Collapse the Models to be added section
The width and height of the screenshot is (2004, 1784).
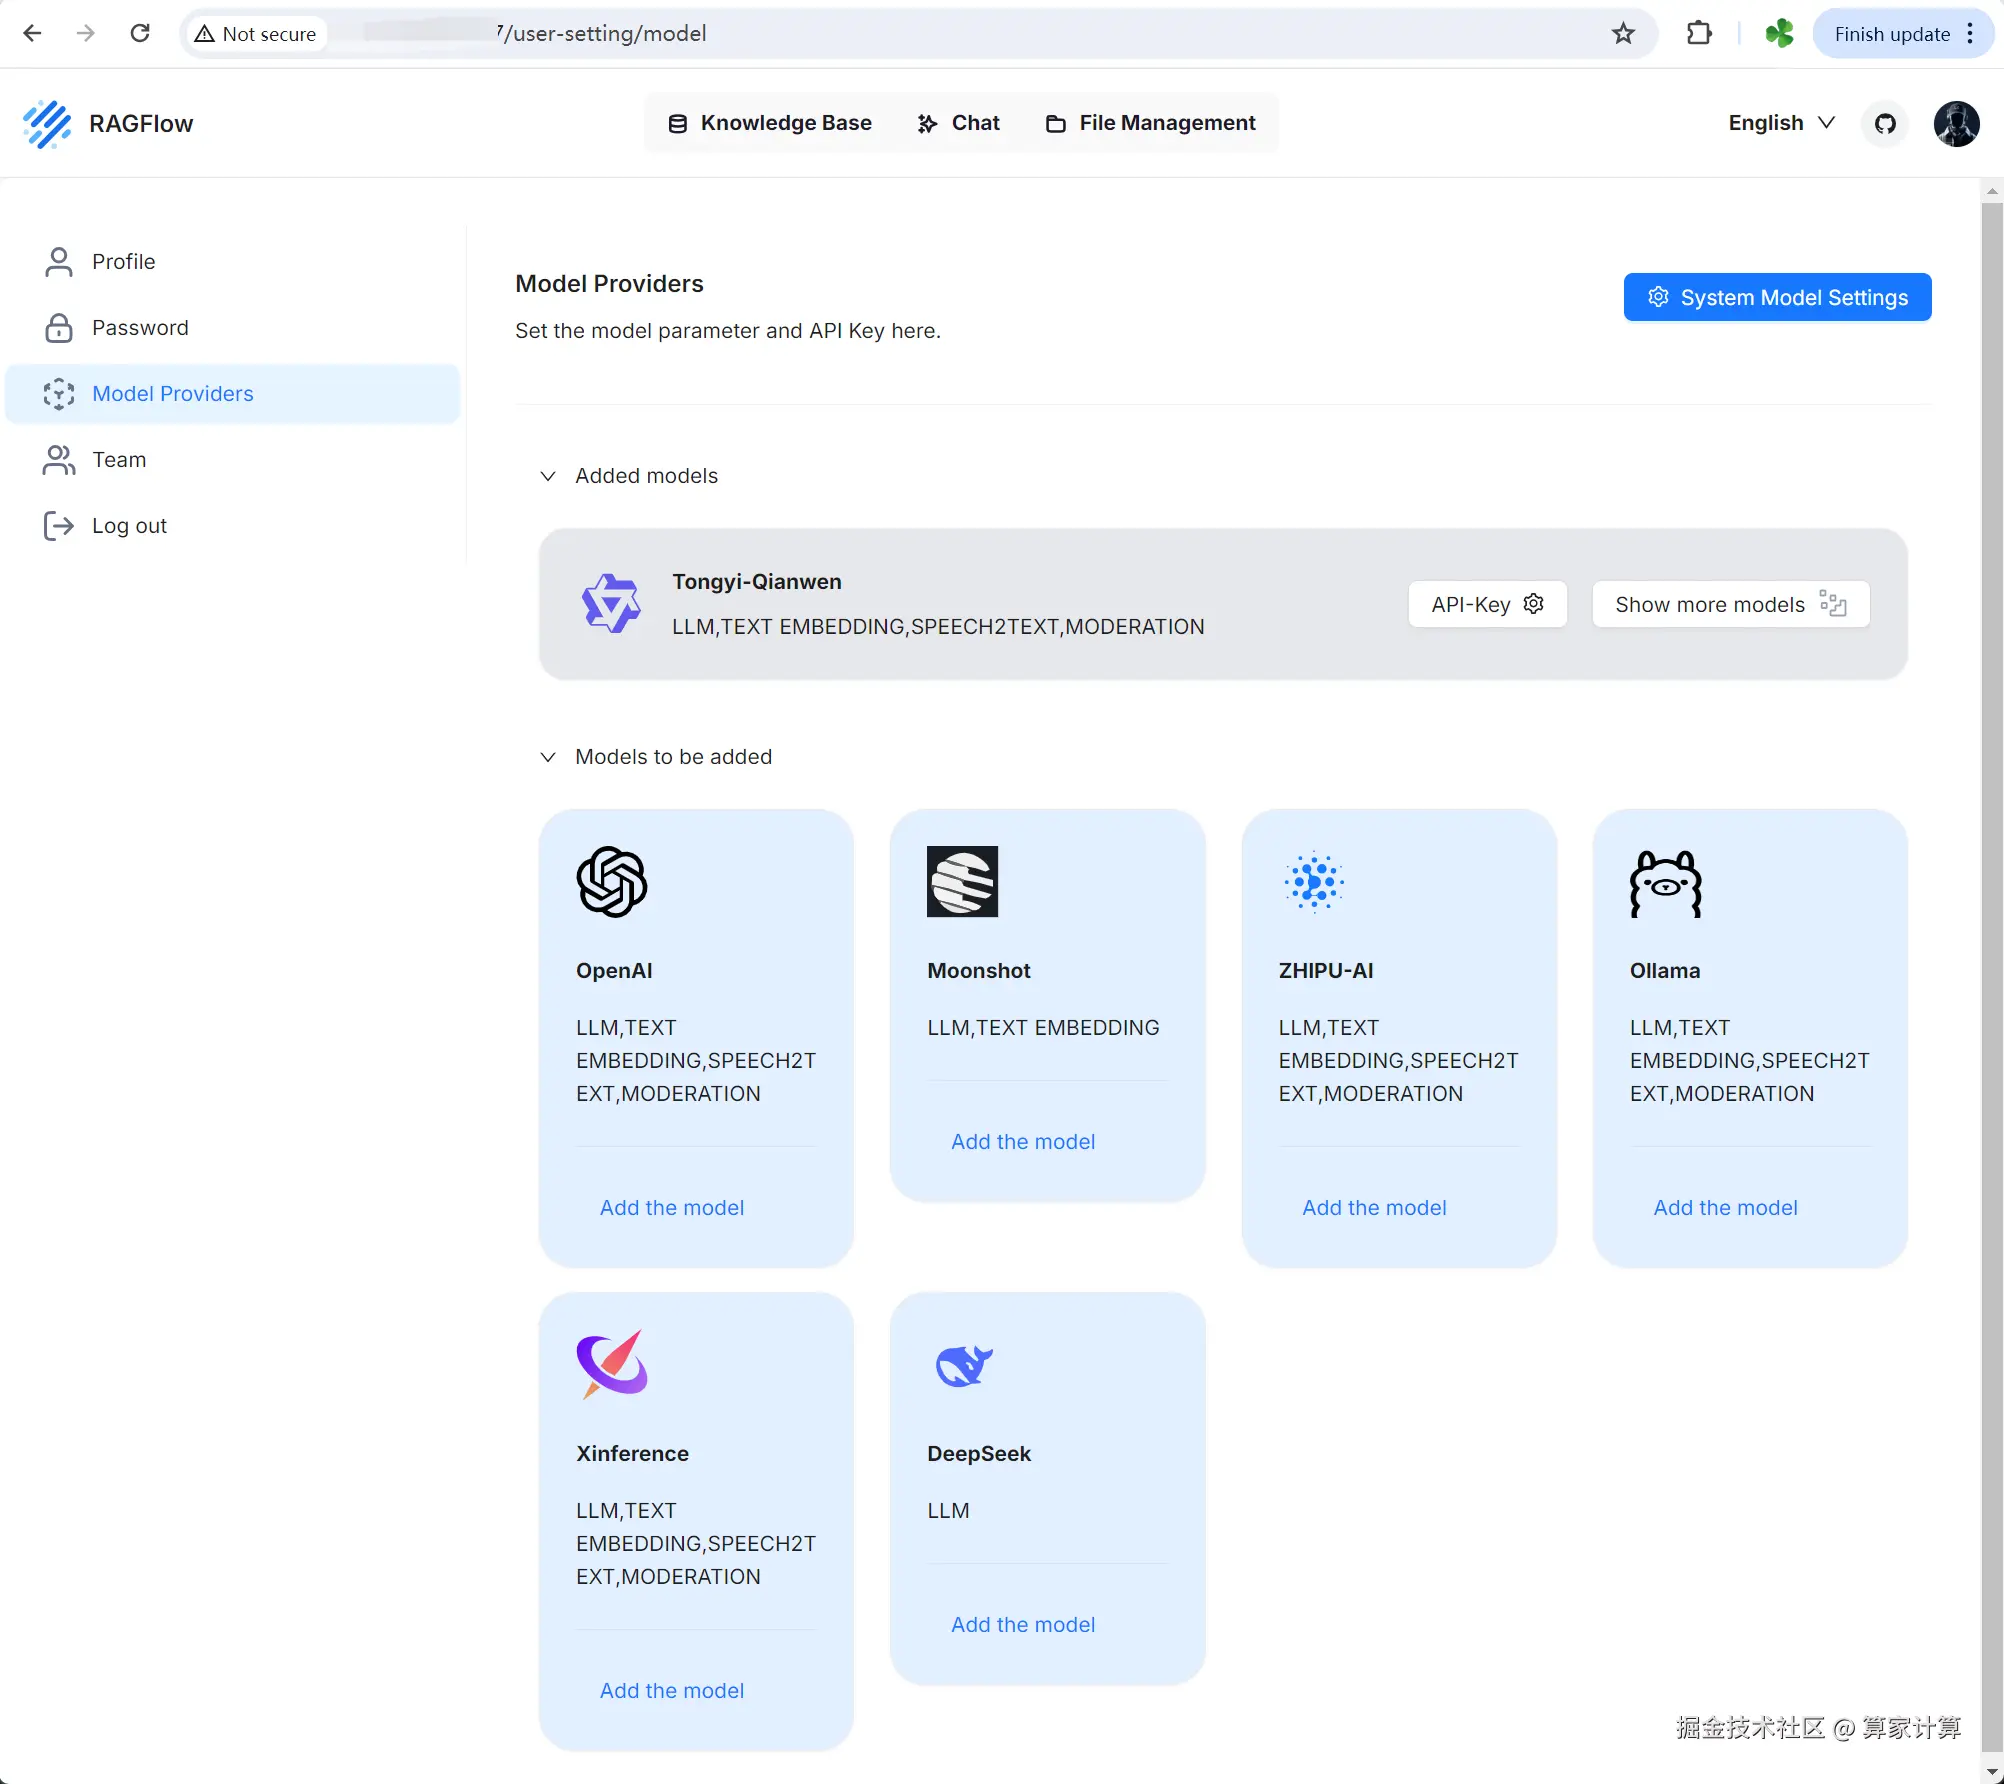(548, 757)
